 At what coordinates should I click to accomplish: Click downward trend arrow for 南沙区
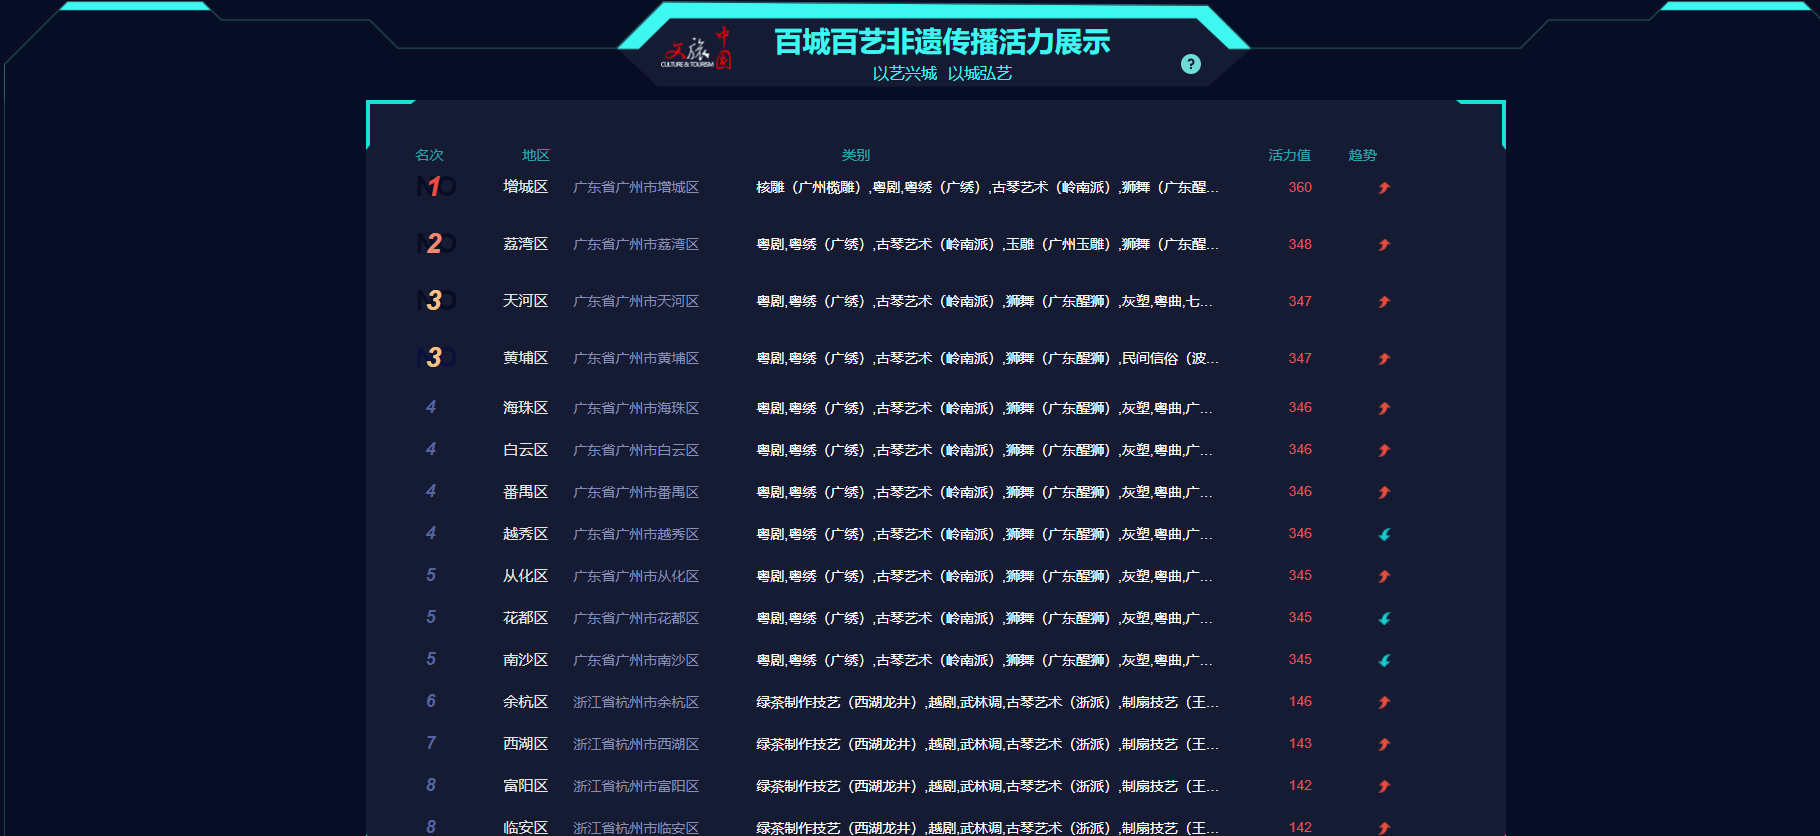tap(1384, 660)
